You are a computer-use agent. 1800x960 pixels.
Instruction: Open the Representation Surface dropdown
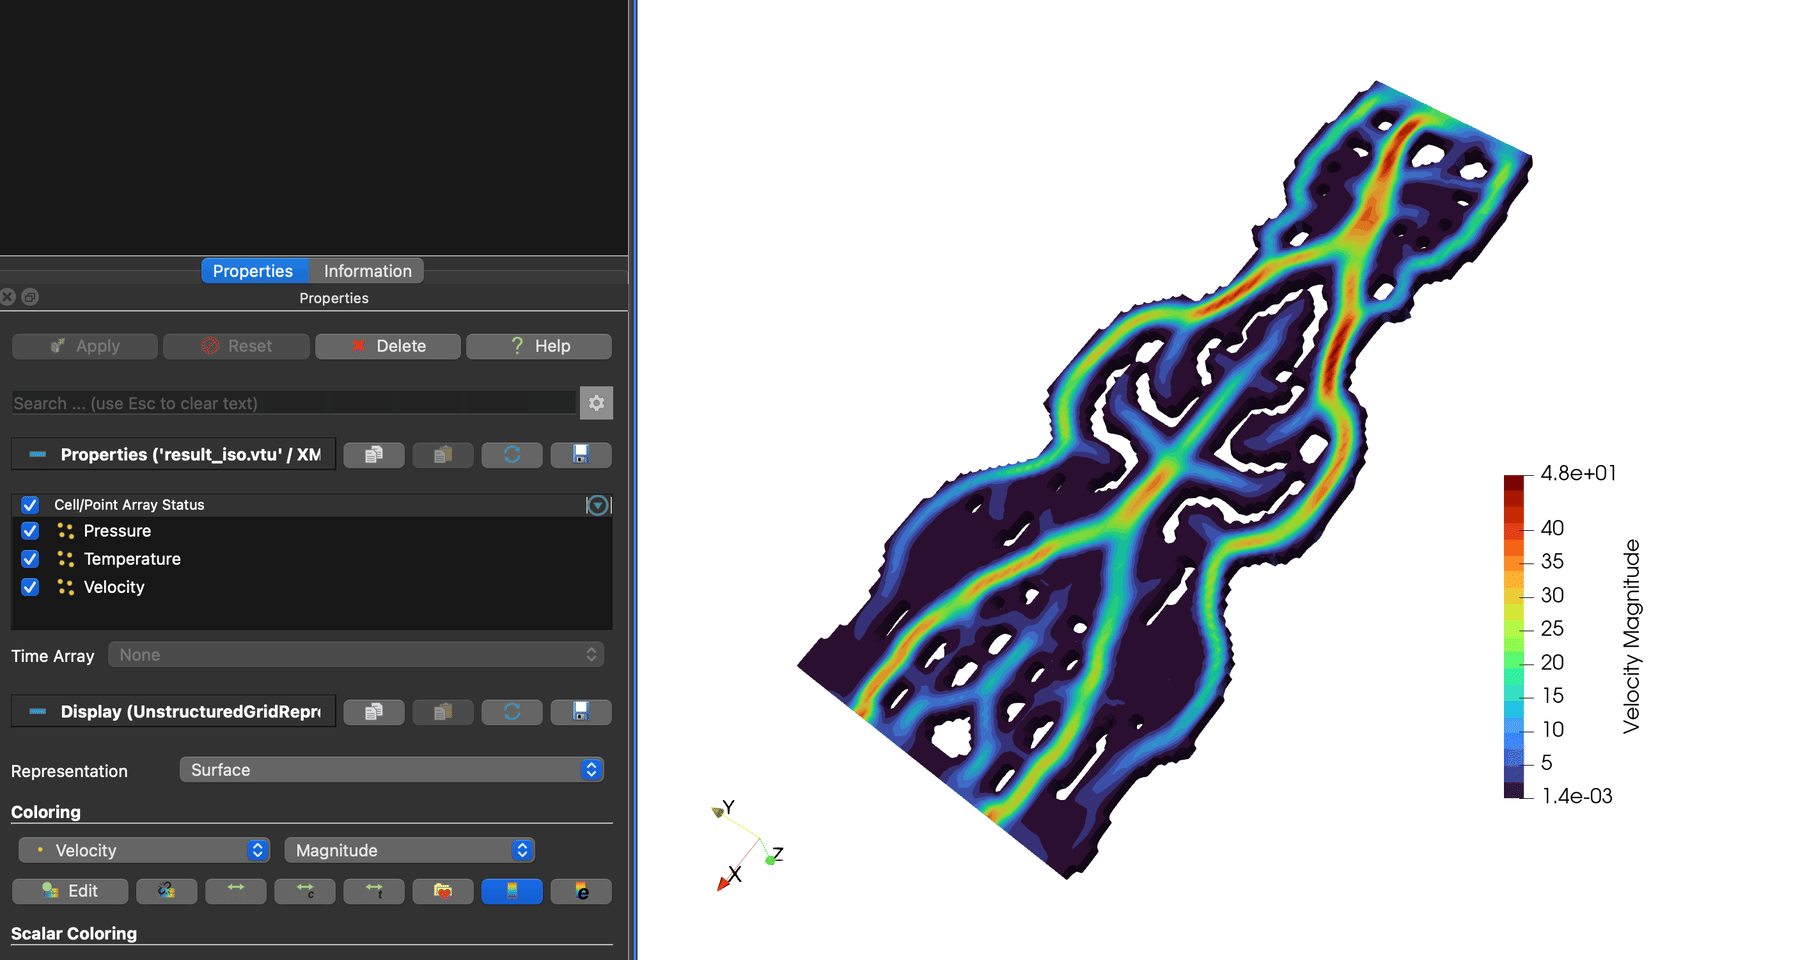392,770
